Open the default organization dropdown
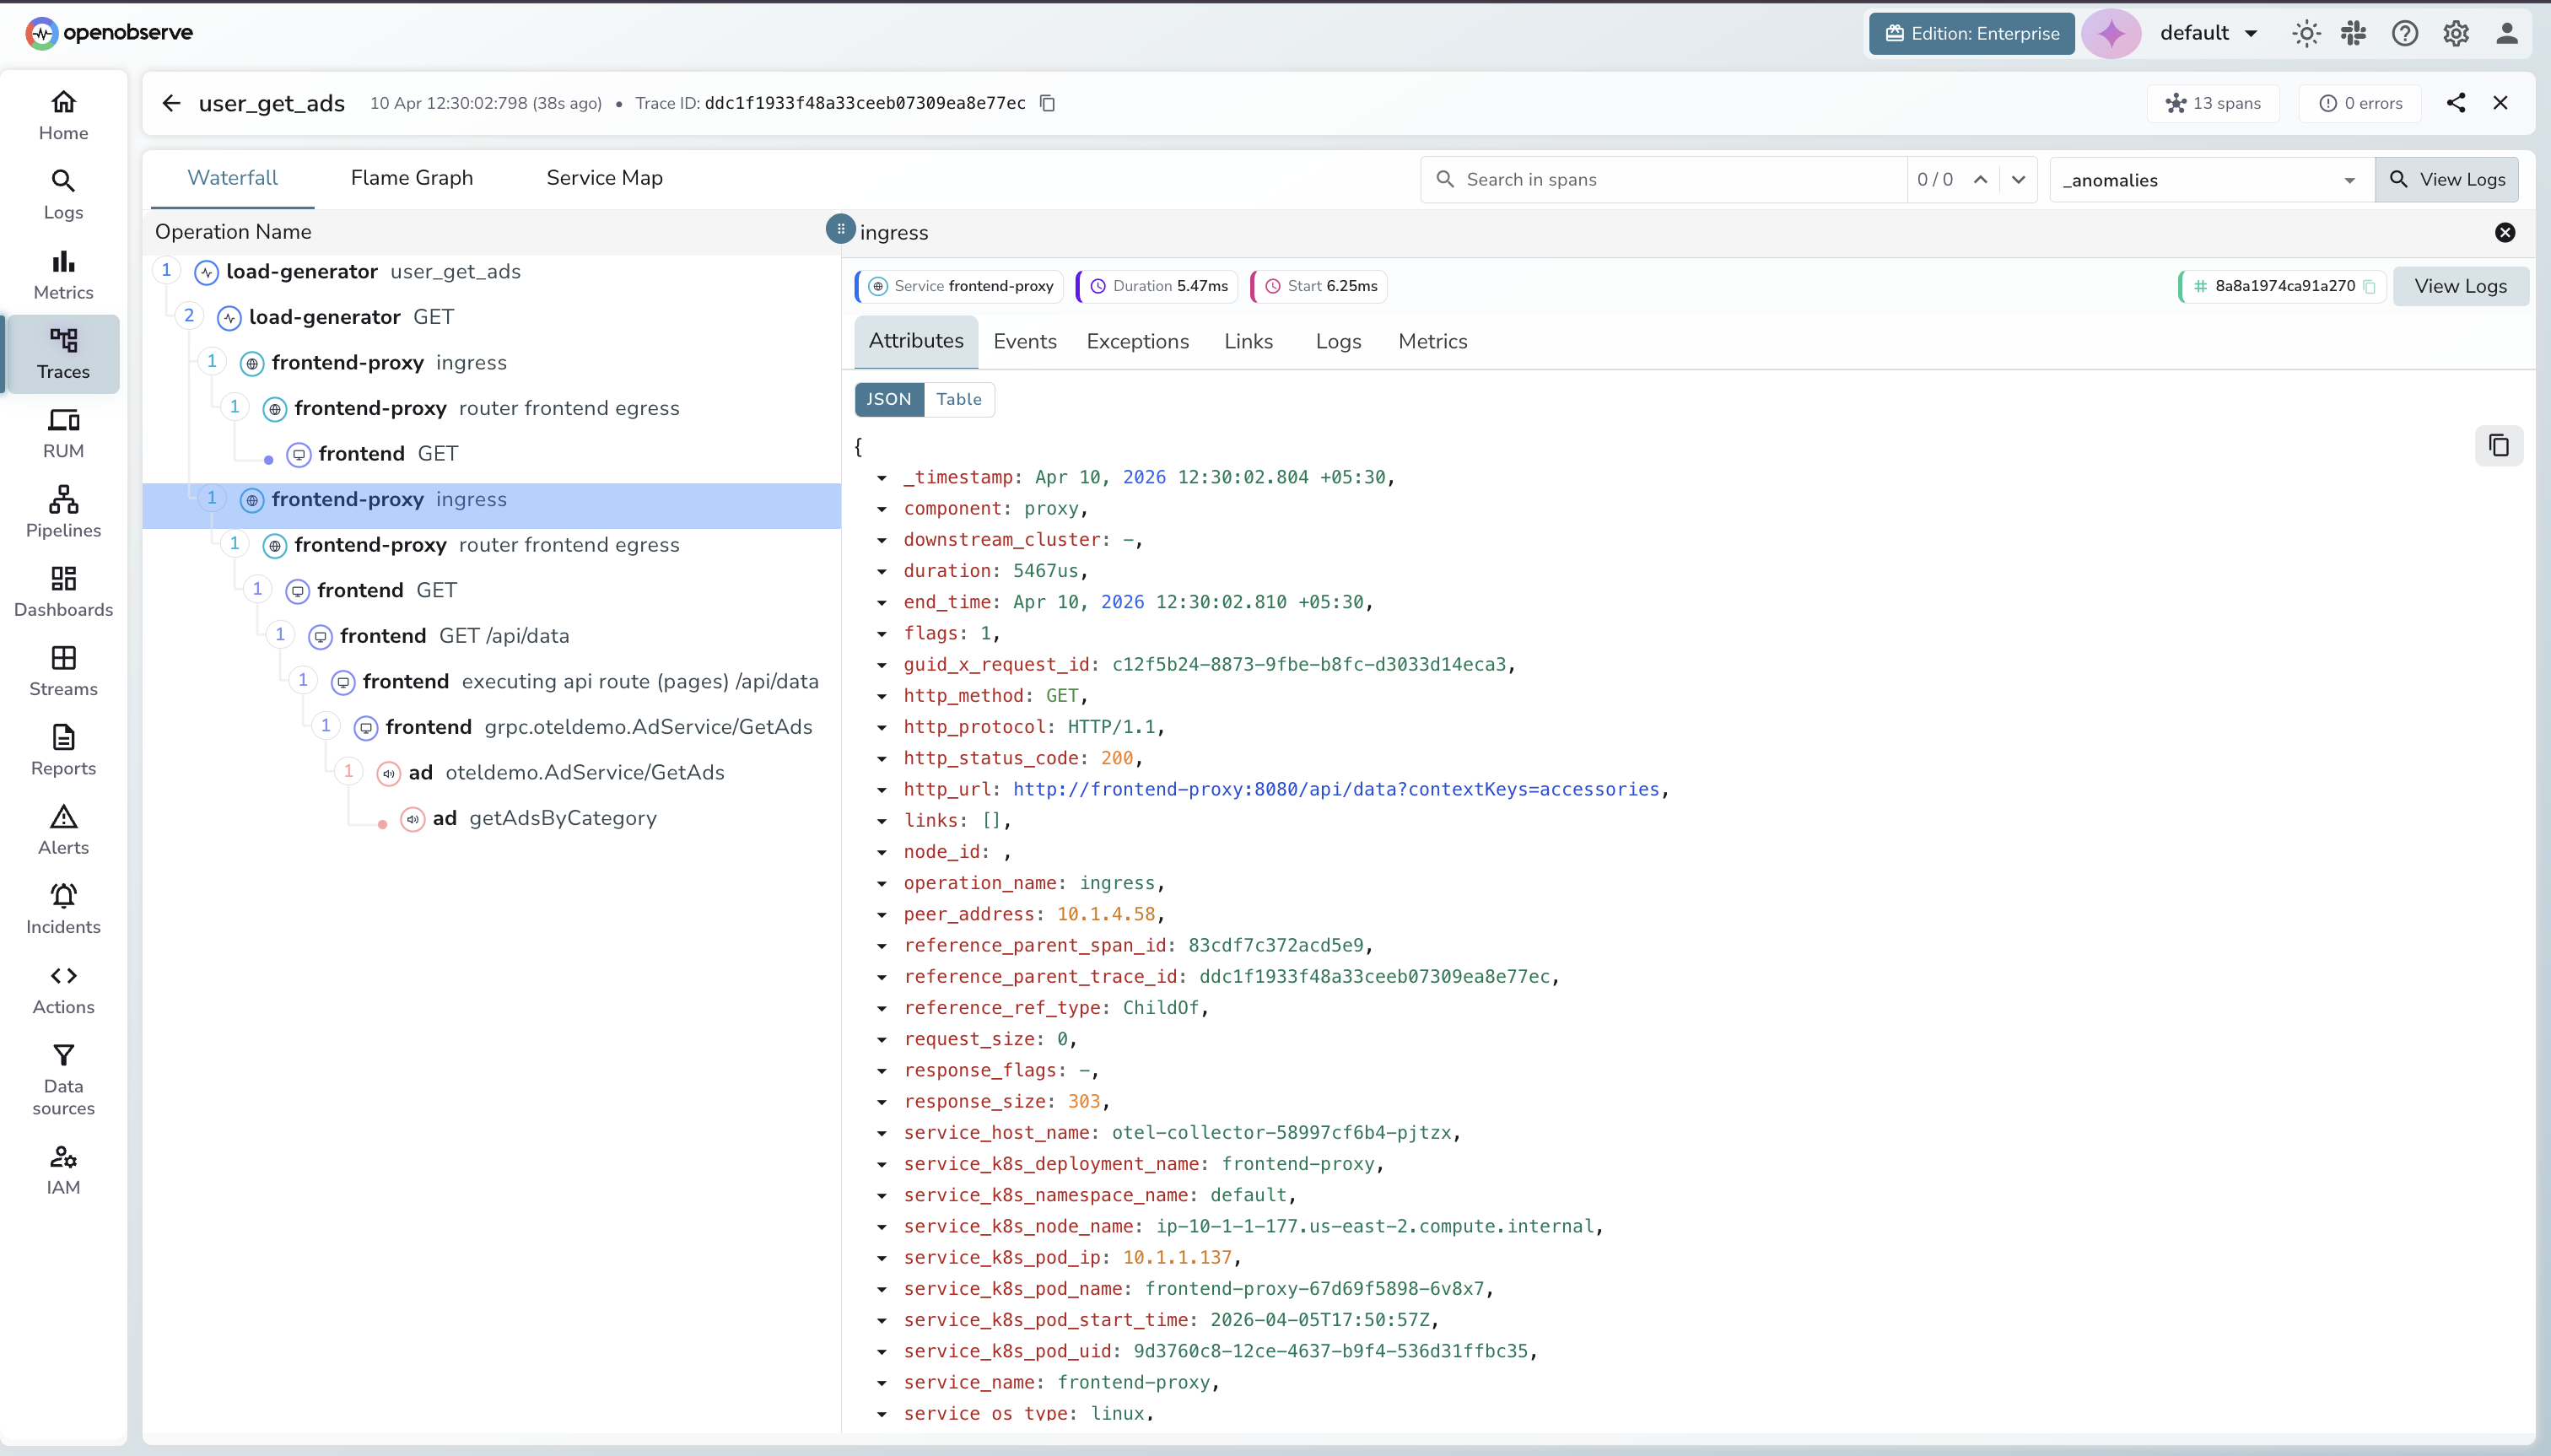Viewport: 2551px width, 1456px height. tap(2206, 33)
